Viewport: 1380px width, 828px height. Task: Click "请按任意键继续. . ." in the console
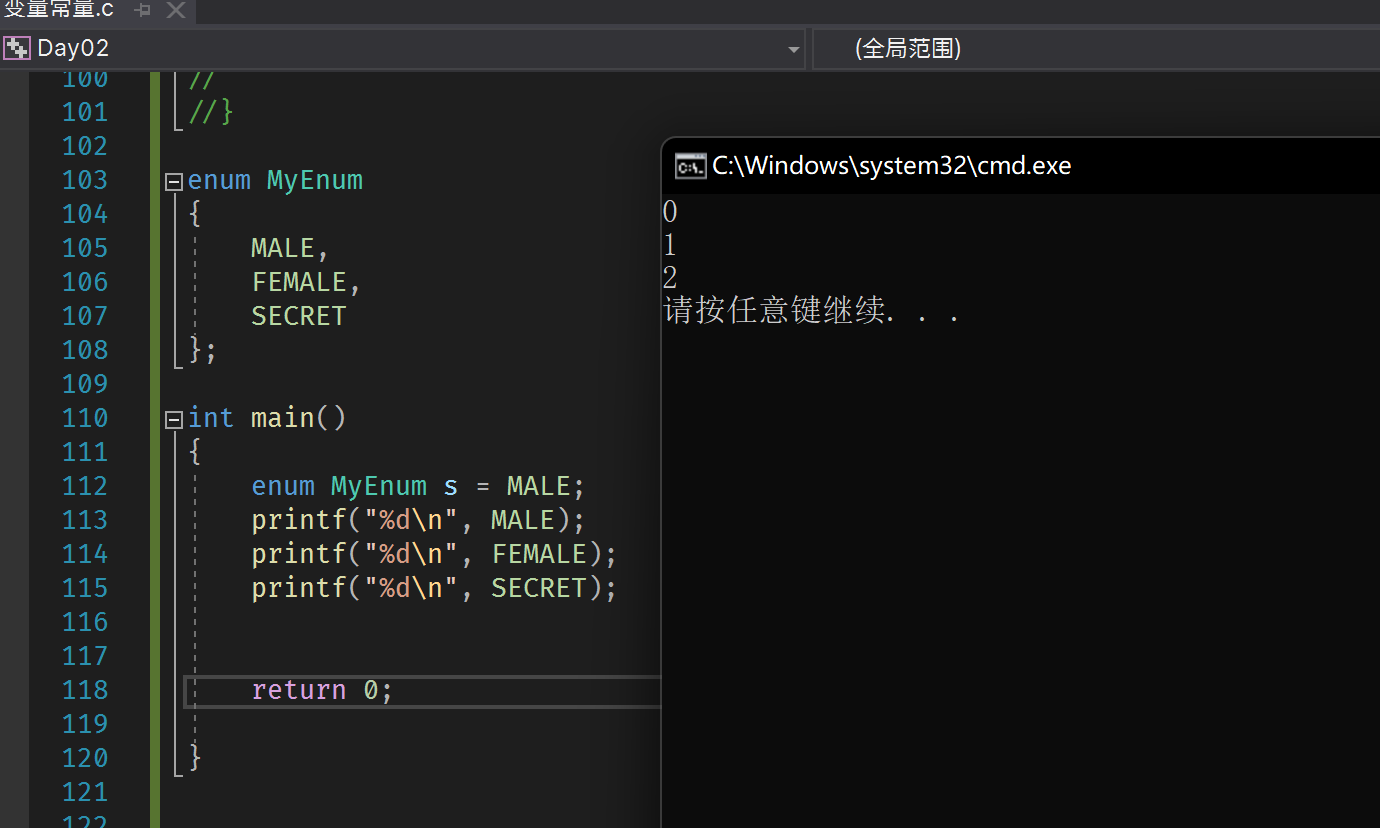812,311
